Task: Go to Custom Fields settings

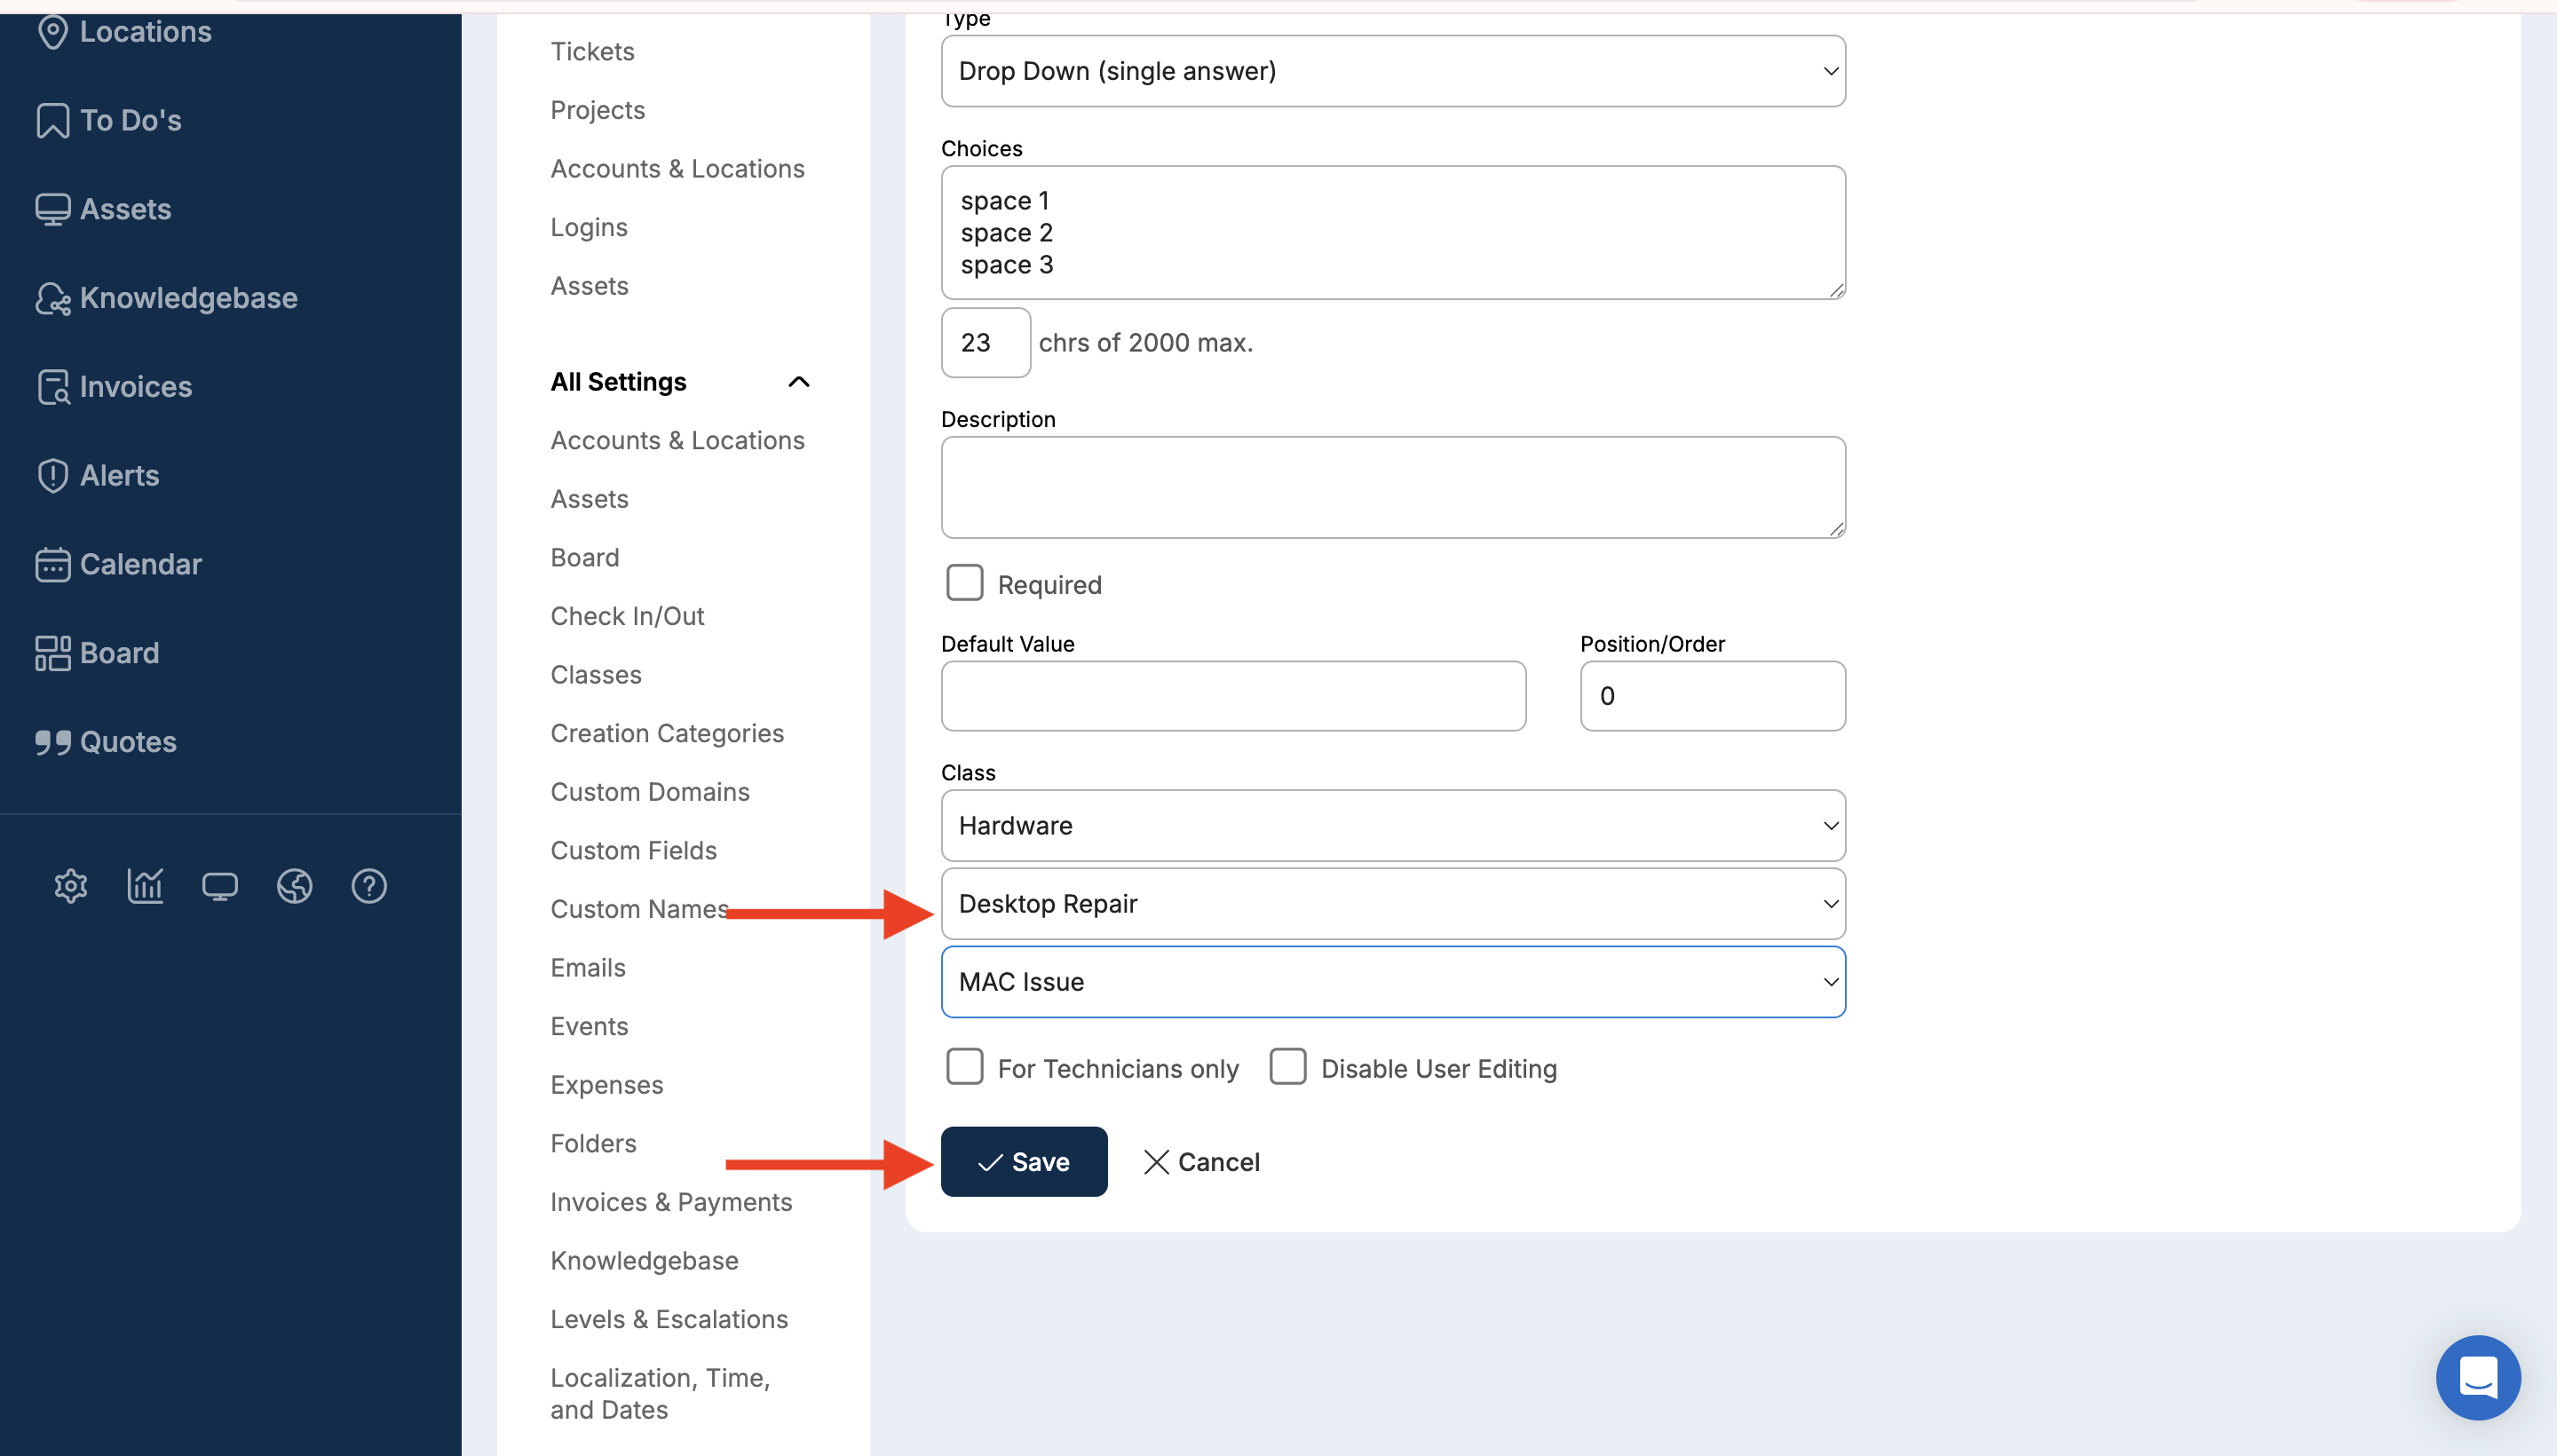Action: (x=633, y=850)
